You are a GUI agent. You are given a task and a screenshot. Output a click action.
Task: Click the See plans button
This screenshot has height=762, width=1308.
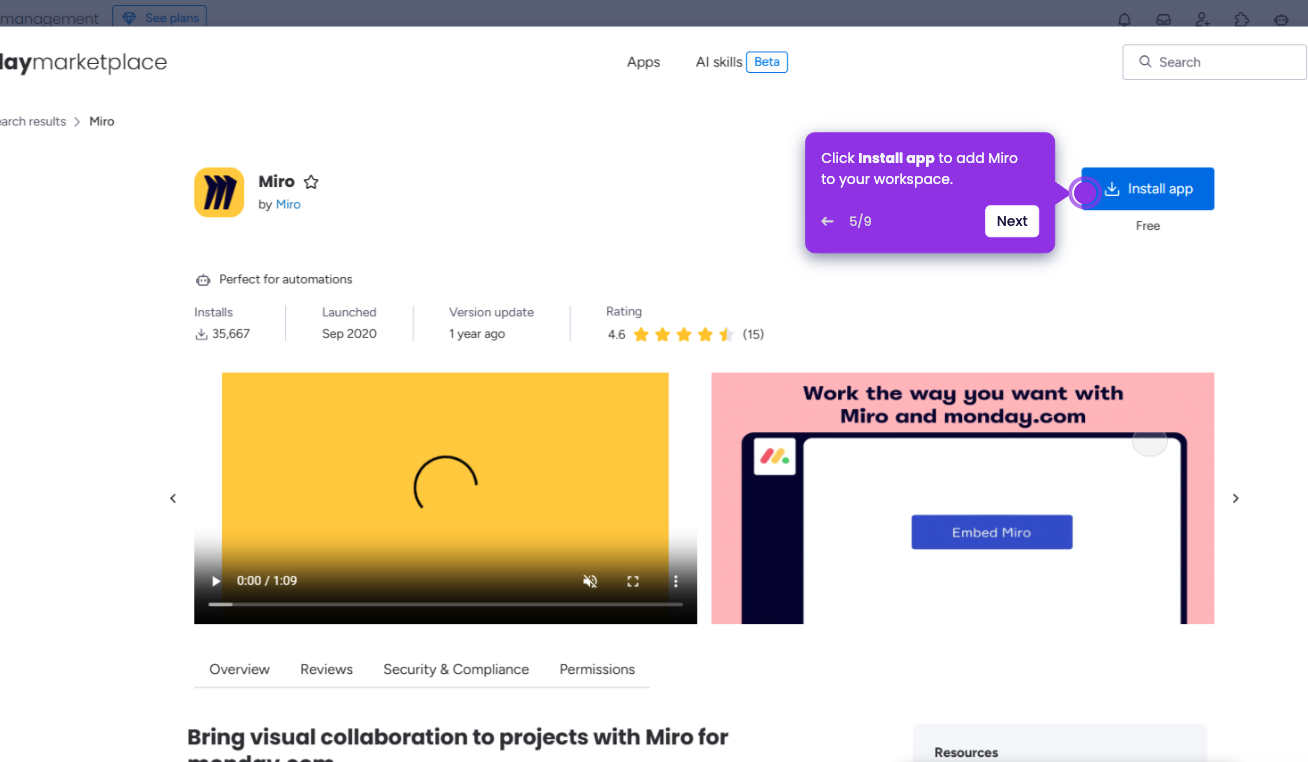159,18
